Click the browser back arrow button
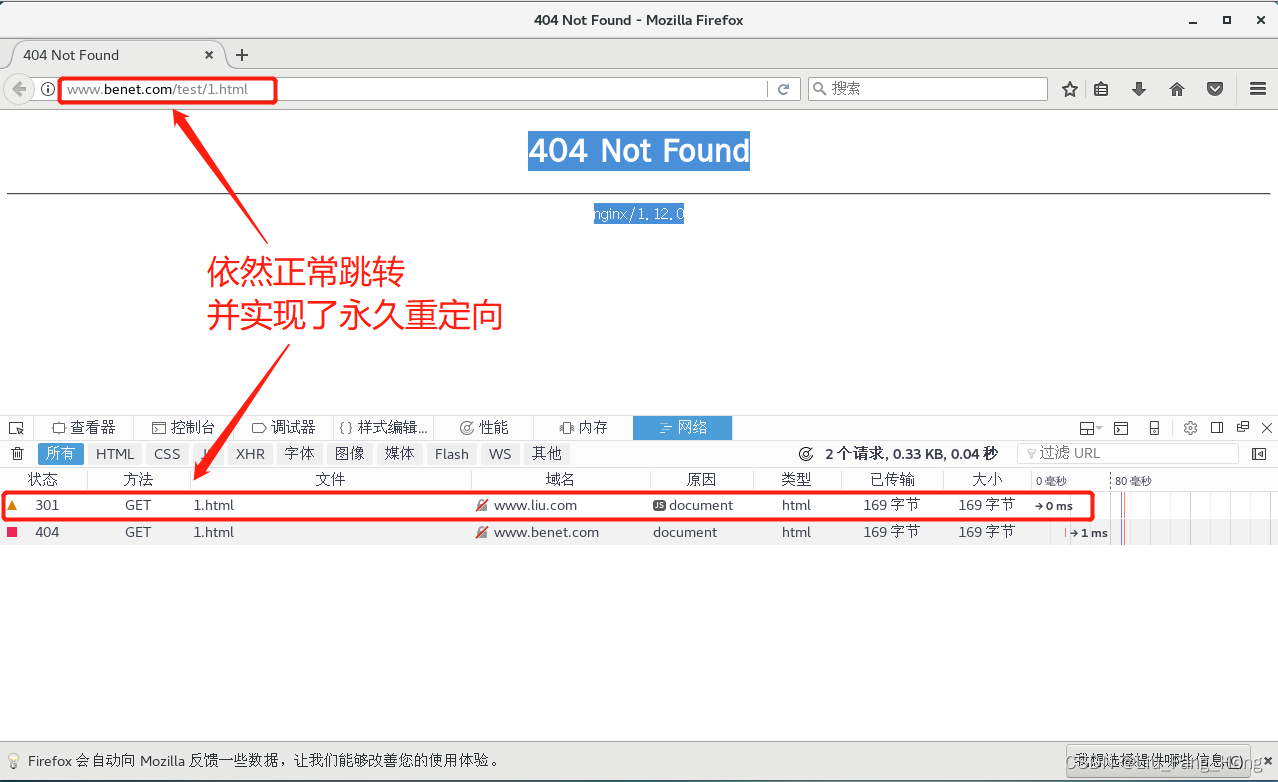Viewport: 1278px width, 782px height. point(19,89)
